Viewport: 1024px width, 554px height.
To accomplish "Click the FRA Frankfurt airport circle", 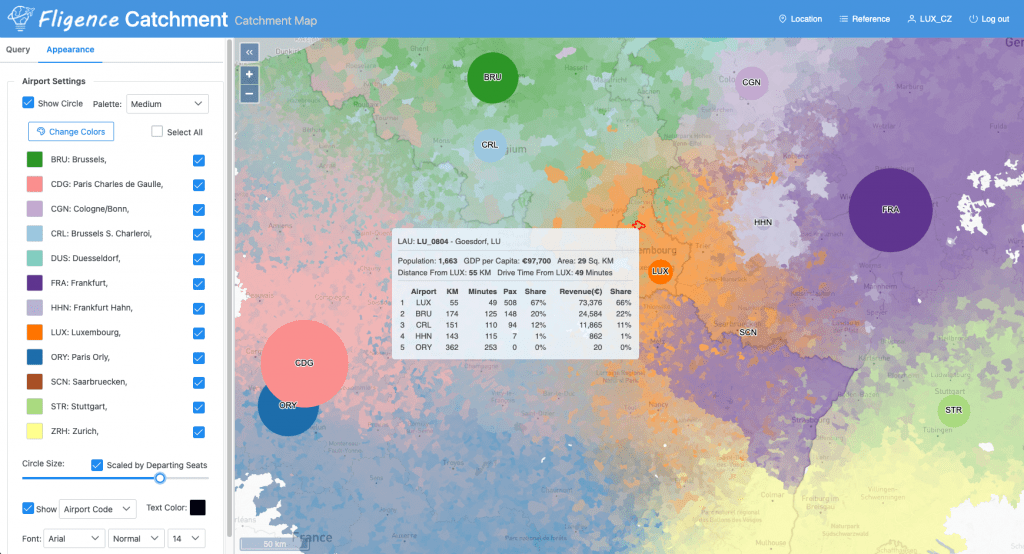I will tap(890, 210).
